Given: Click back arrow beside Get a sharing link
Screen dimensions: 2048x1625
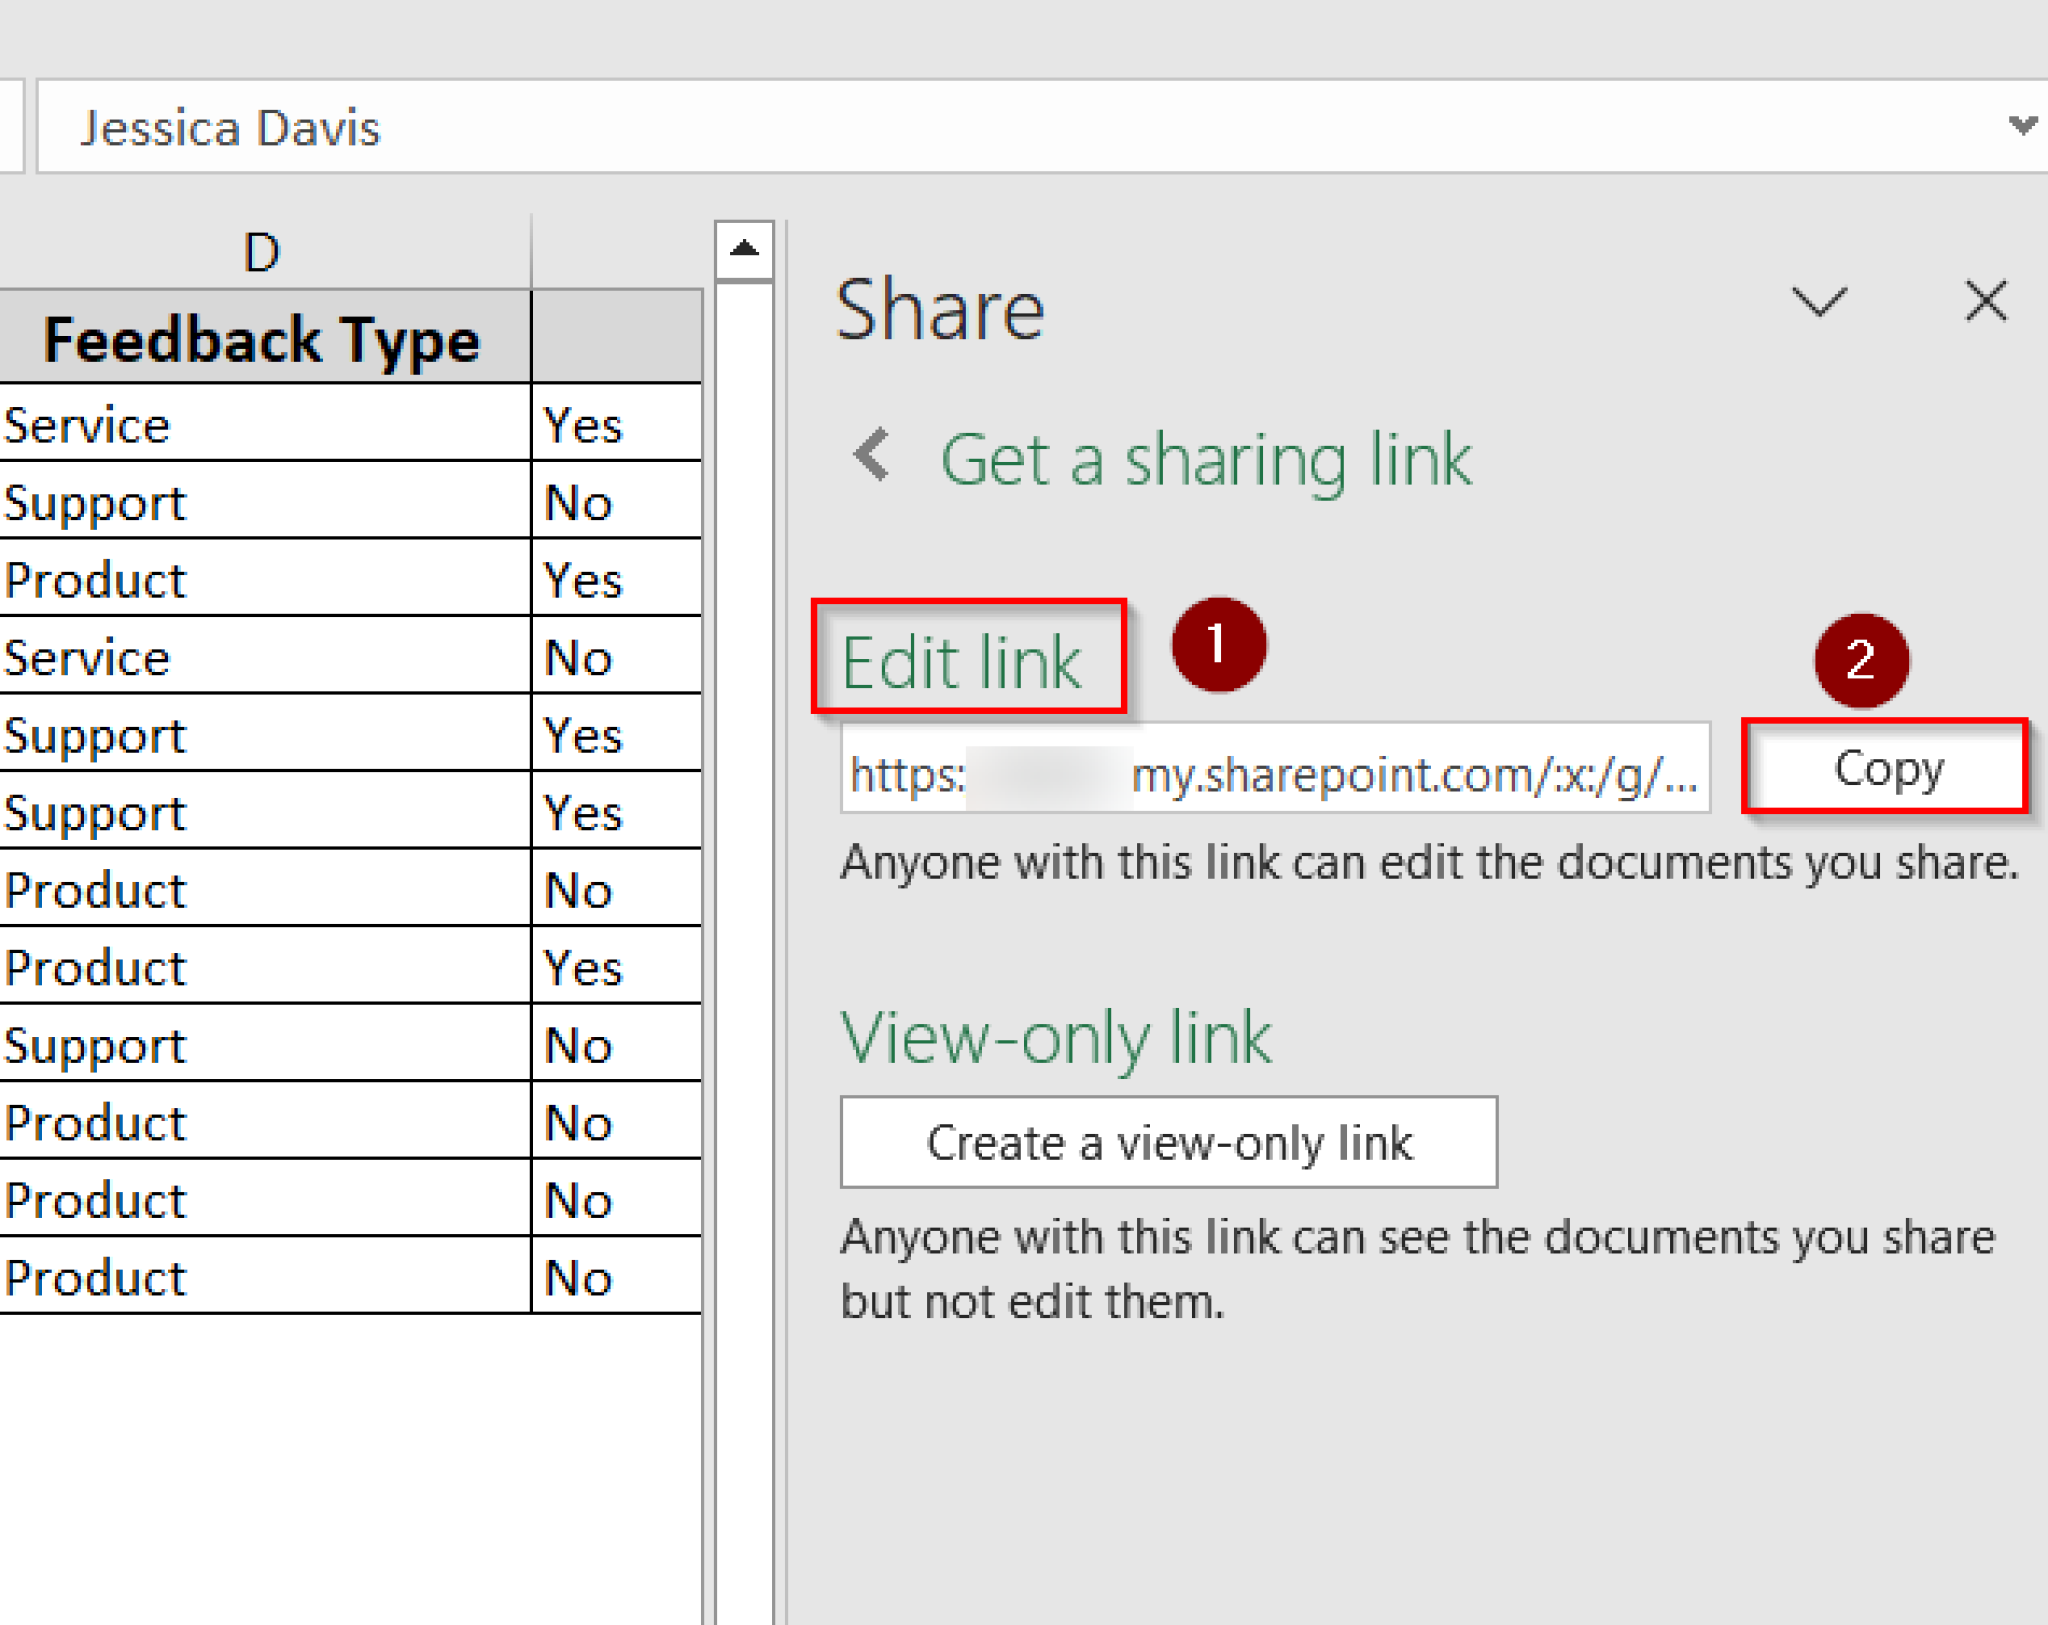Looking at the screenshot, I should click(873, 455).
